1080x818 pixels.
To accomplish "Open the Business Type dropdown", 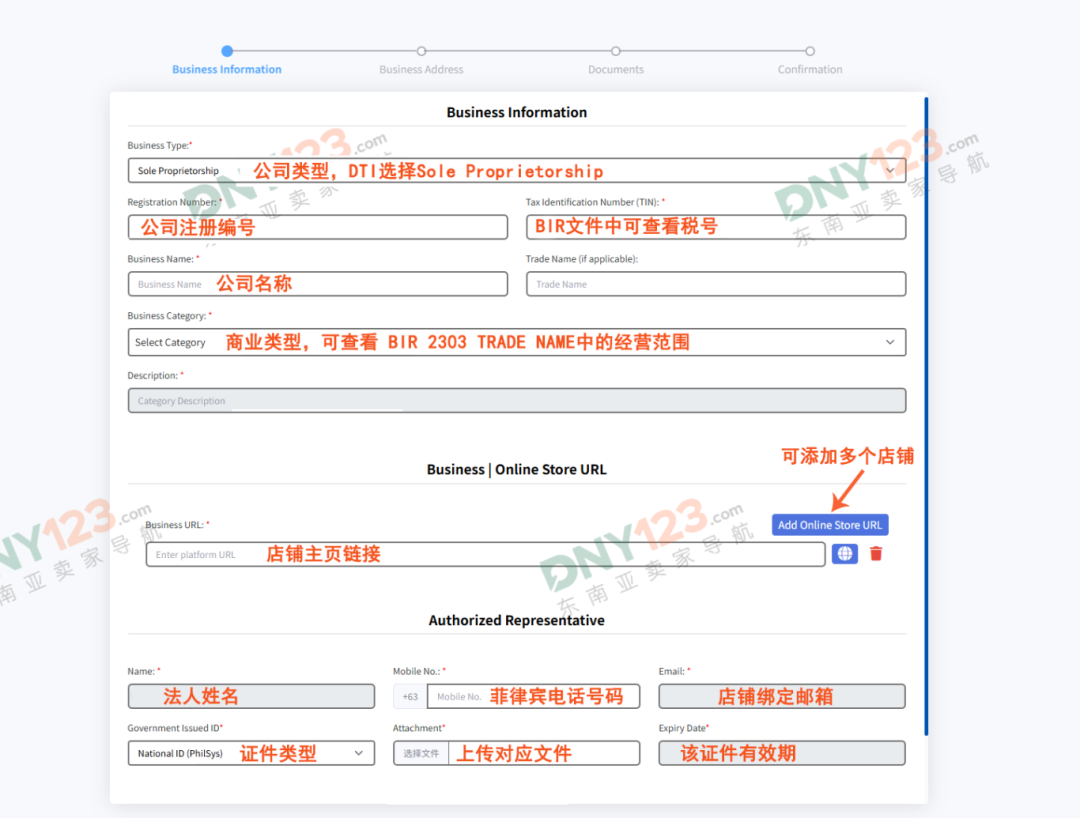I will pyautogui.click(x=516, y=170).
